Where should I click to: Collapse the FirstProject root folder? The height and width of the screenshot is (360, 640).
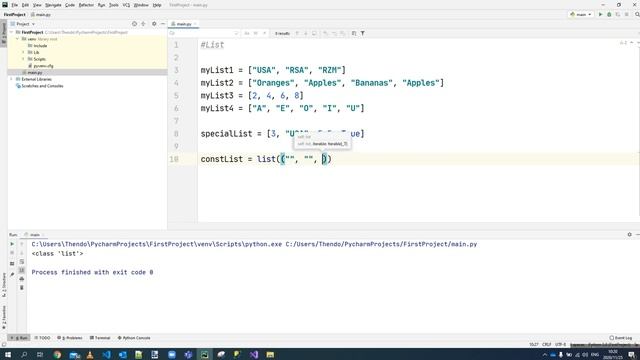click(12, 32)
